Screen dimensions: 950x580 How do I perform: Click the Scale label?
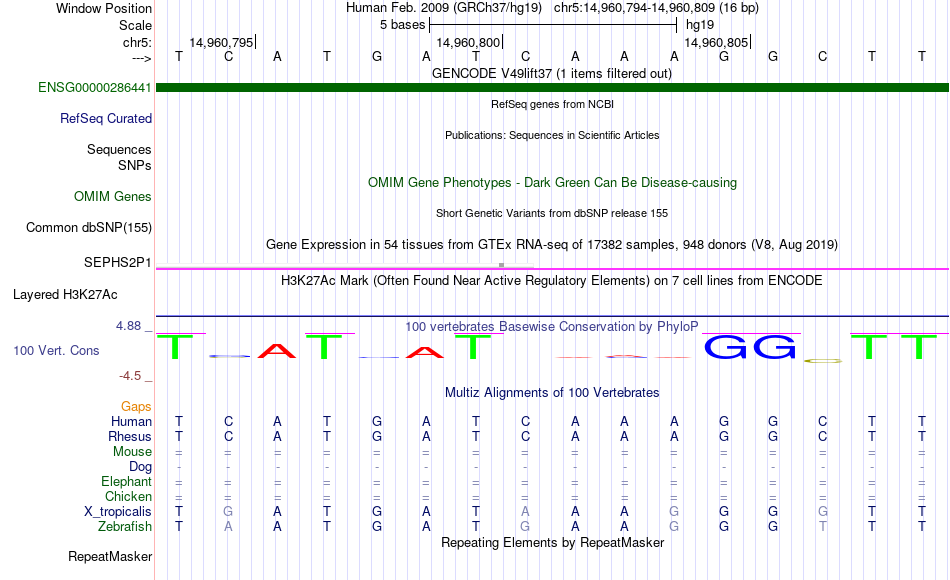pyautogui.click(x=135, y=25)
